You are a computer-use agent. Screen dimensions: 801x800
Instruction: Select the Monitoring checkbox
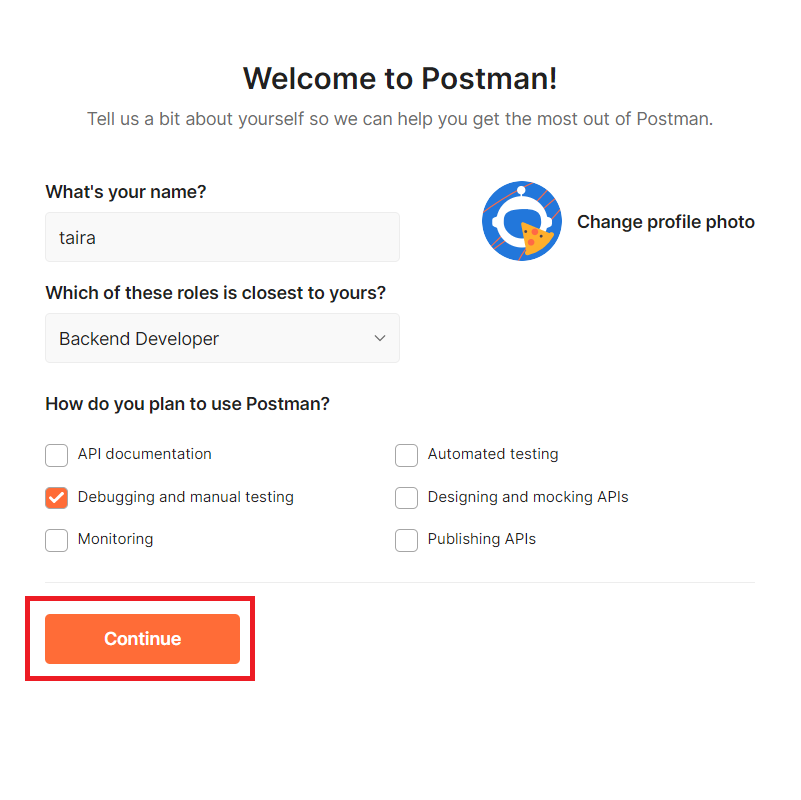(x=56, y=540)
